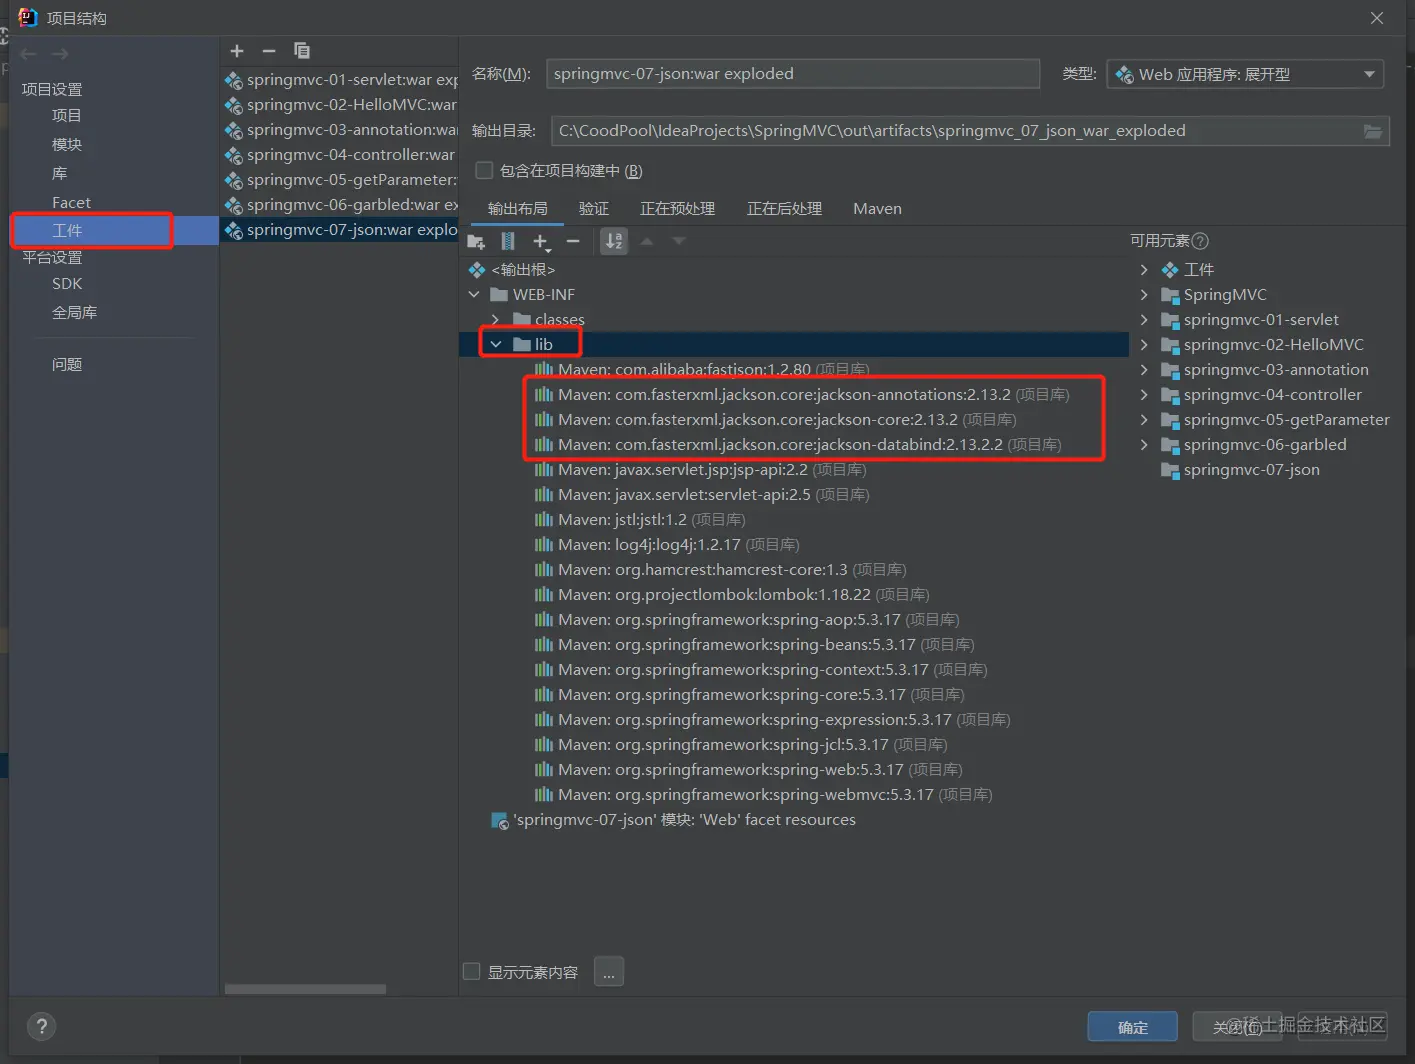Image resolution: width=1415 pixels, height=1064 pixels.
Task: Open help icon next to available elements
Action: [1201, 241]
